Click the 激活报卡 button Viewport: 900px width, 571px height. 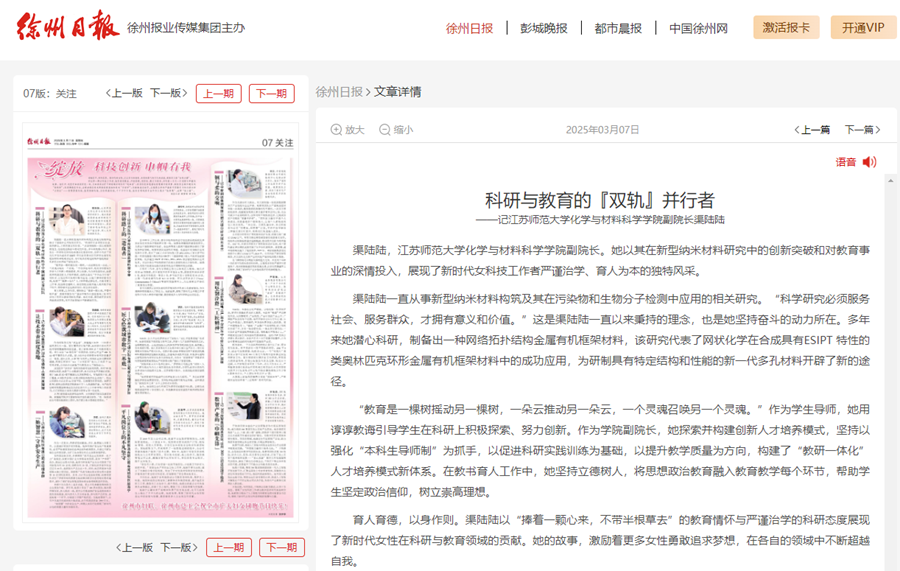click(786, 28)
